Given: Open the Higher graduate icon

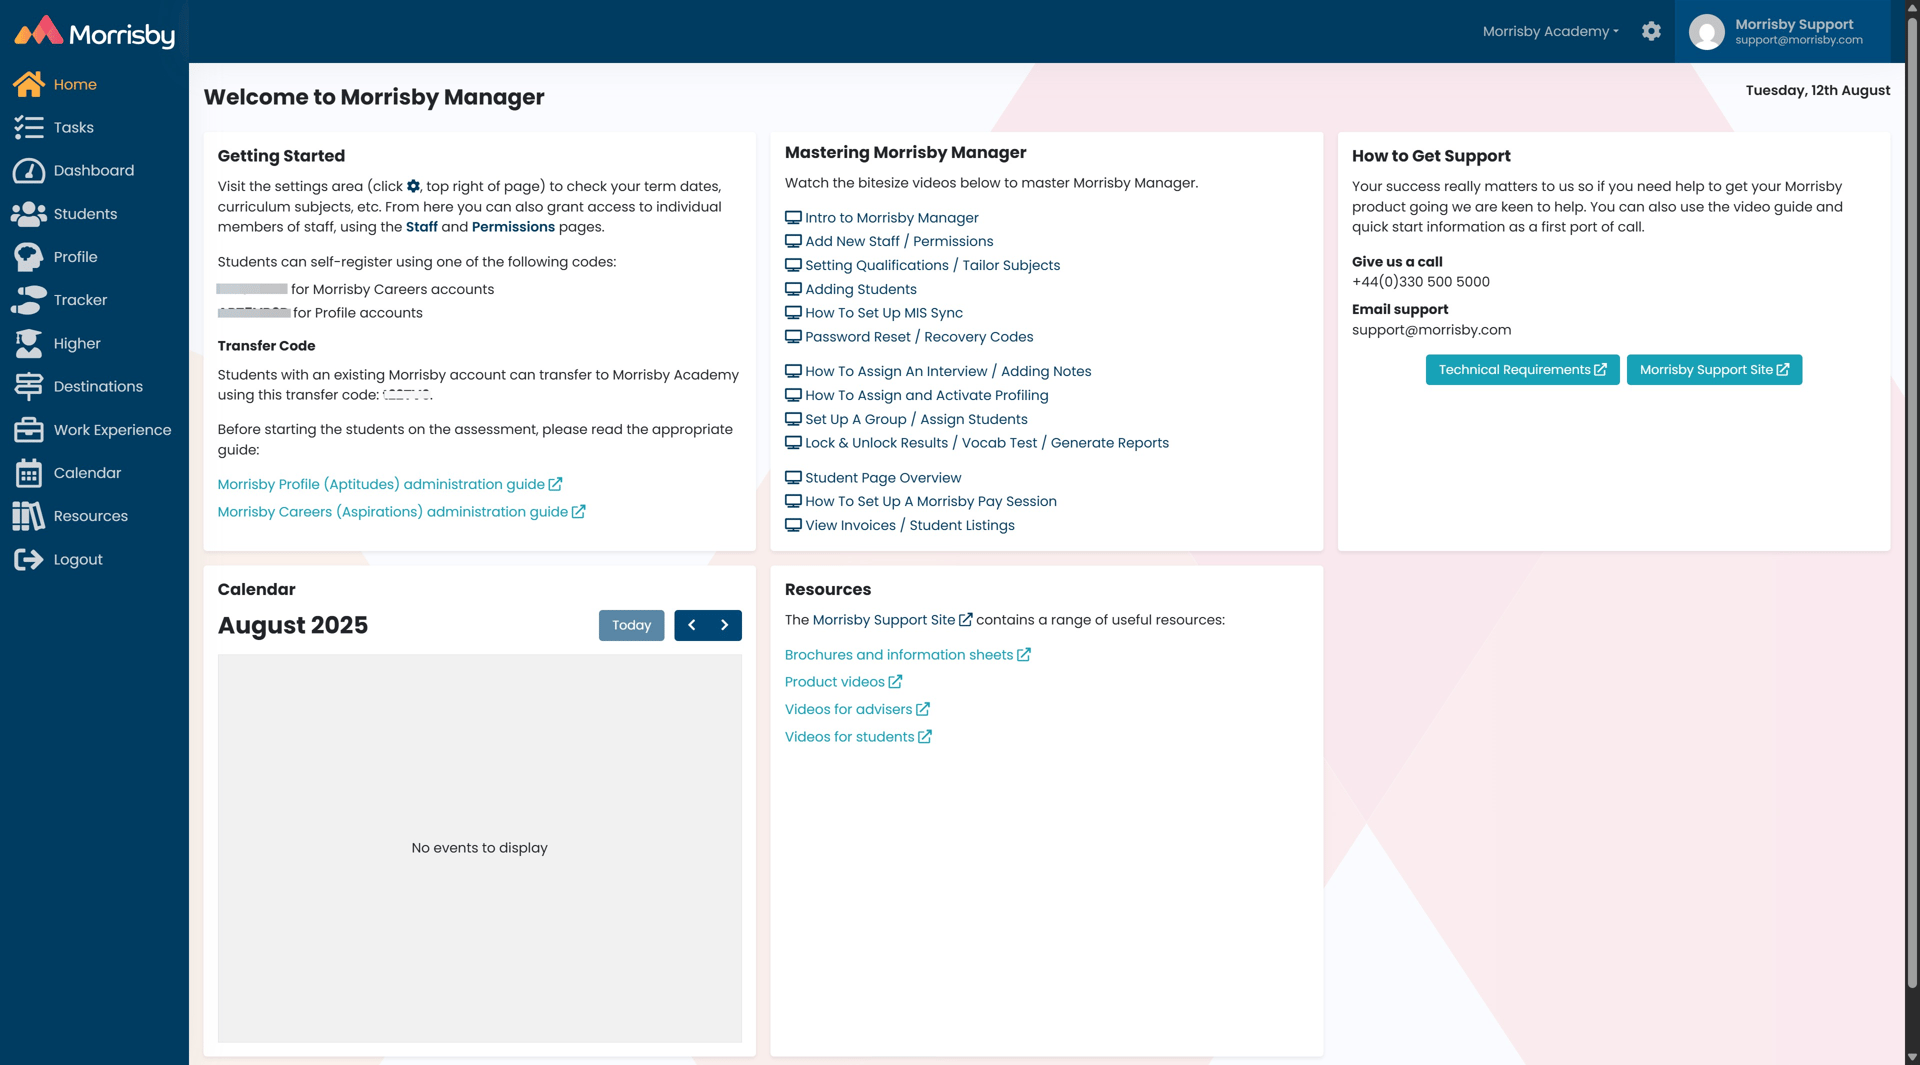Looking at the screenshot, I should click(x=28, y=343).
